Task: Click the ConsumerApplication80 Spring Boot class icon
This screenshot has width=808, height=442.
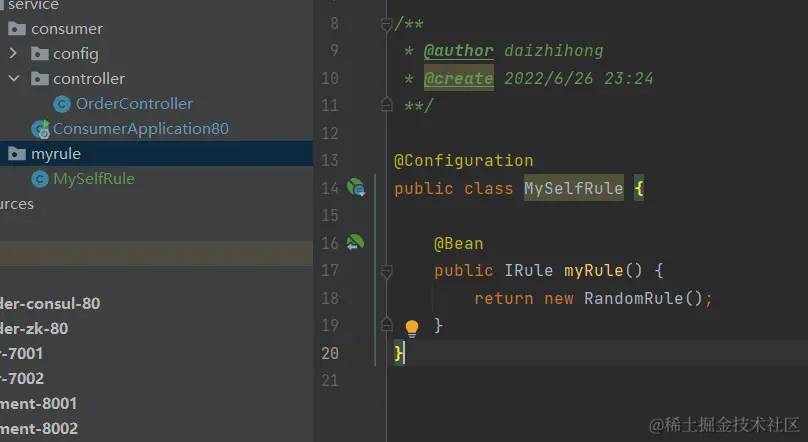Action: pyautogui.click(x=40, y=129)
